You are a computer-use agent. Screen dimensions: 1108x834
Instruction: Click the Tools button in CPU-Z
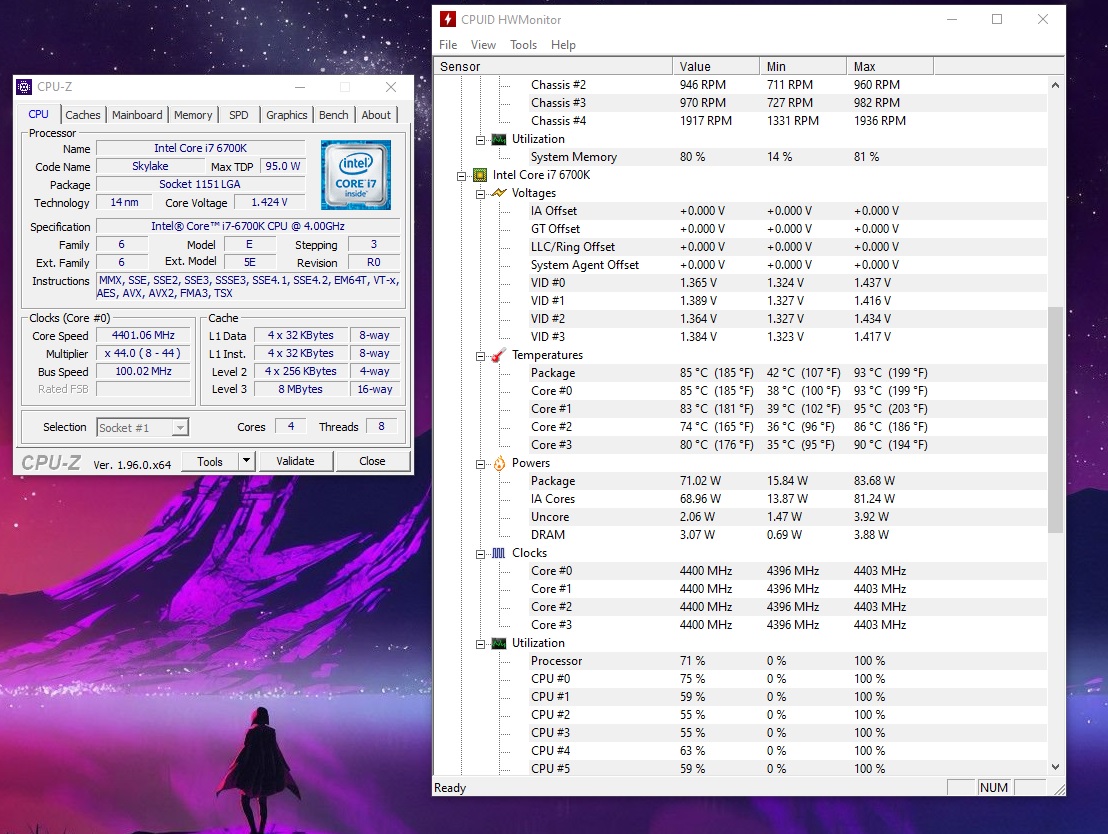point(210,461)
